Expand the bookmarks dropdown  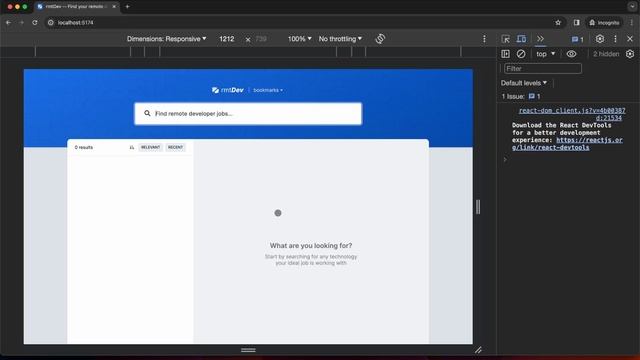pyautogui.click(x=268, y=90)
